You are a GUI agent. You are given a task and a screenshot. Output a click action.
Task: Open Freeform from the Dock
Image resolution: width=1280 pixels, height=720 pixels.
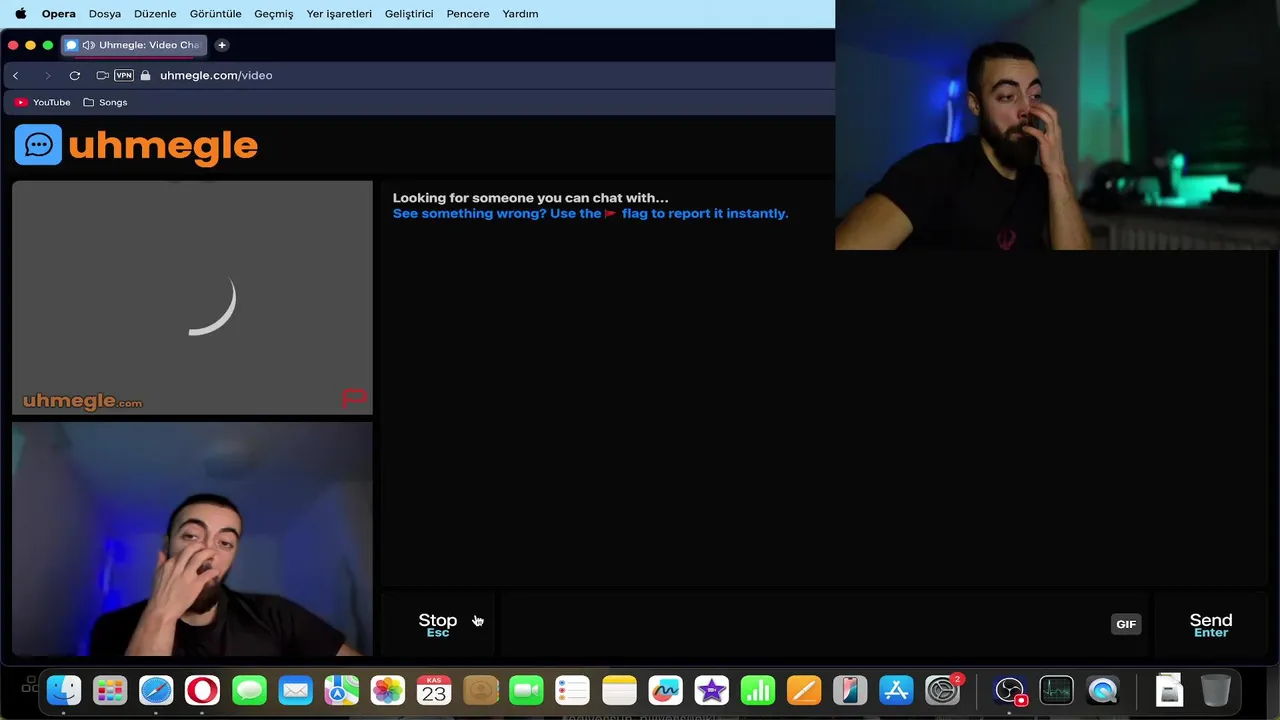point(665,690)
